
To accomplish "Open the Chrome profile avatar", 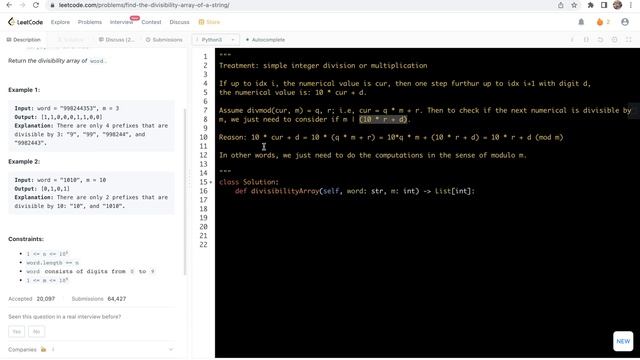I will (618, 5).
